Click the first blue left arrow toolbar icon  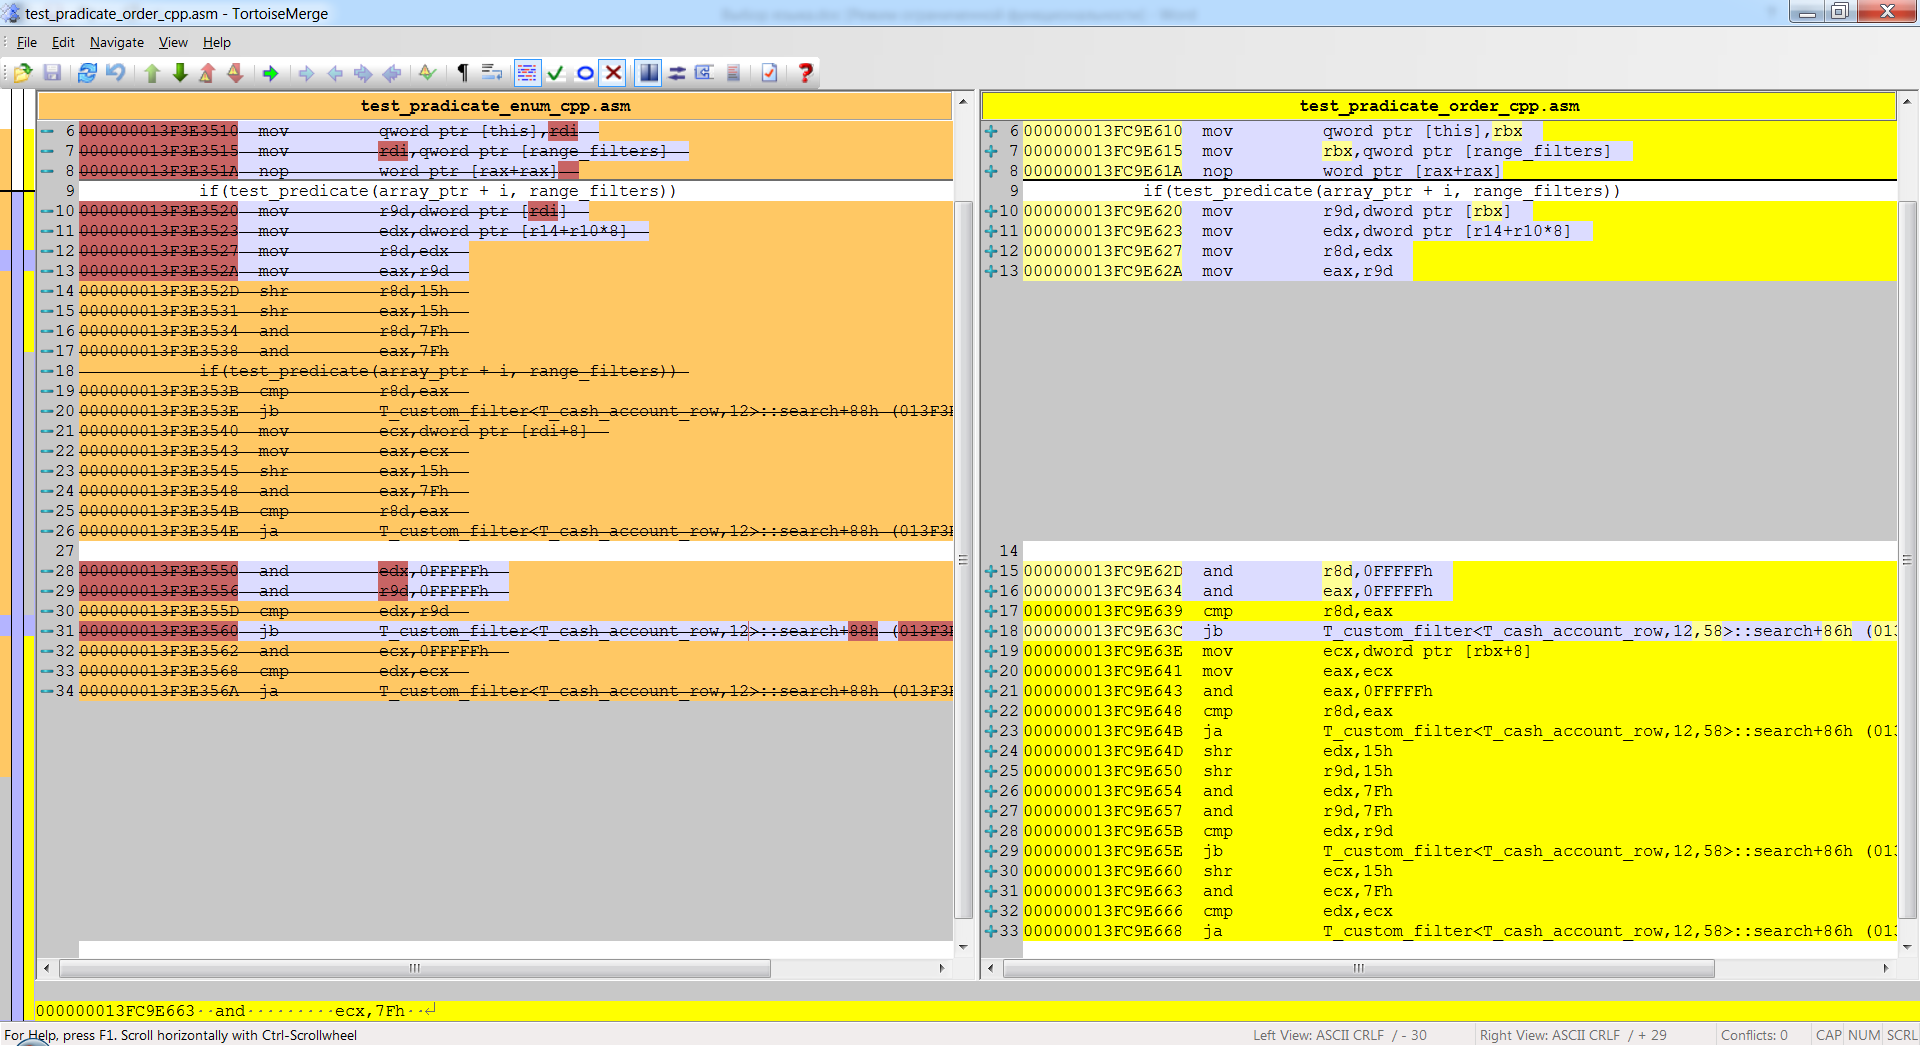point(335,72)
